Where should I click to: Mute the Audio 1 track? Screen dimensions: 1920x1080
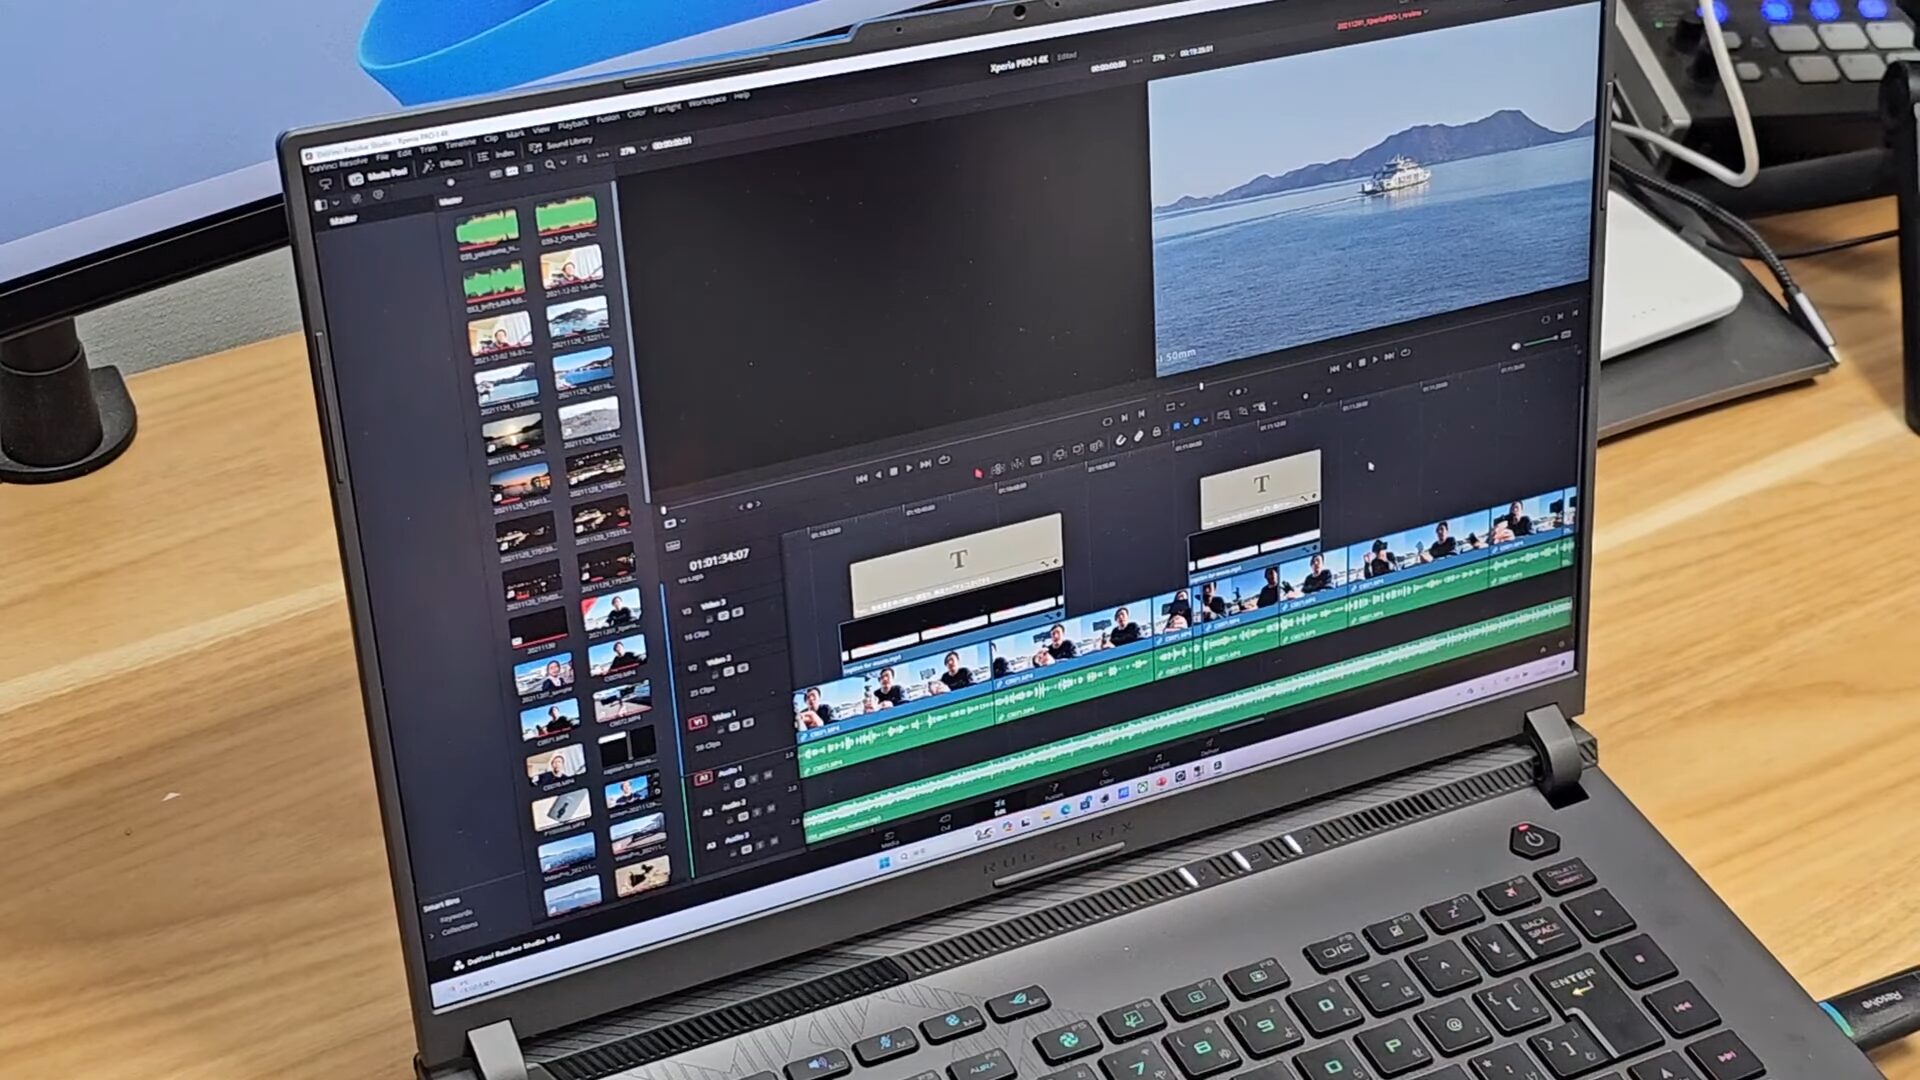(768, 775)
